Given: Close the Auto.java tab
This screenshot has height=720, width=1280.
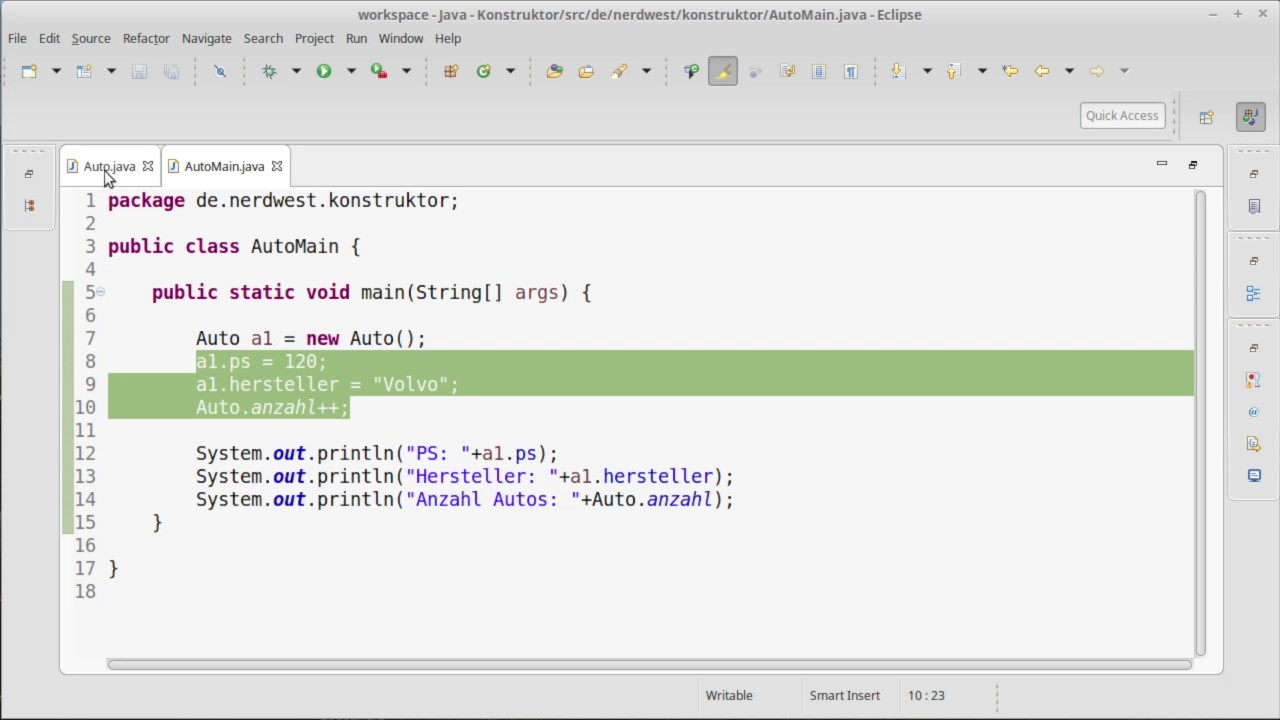Looking at the screenshot, I should point(148,167).
